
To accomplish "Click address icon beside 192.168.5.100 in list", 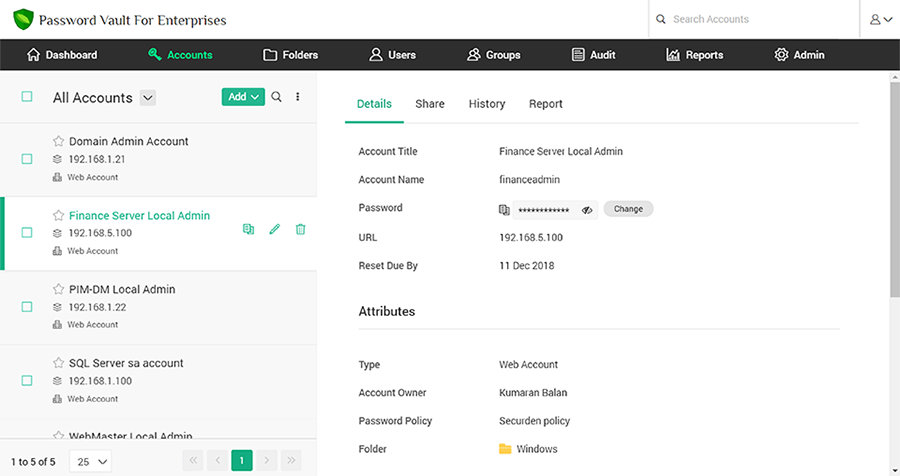I will click(57, 233).
